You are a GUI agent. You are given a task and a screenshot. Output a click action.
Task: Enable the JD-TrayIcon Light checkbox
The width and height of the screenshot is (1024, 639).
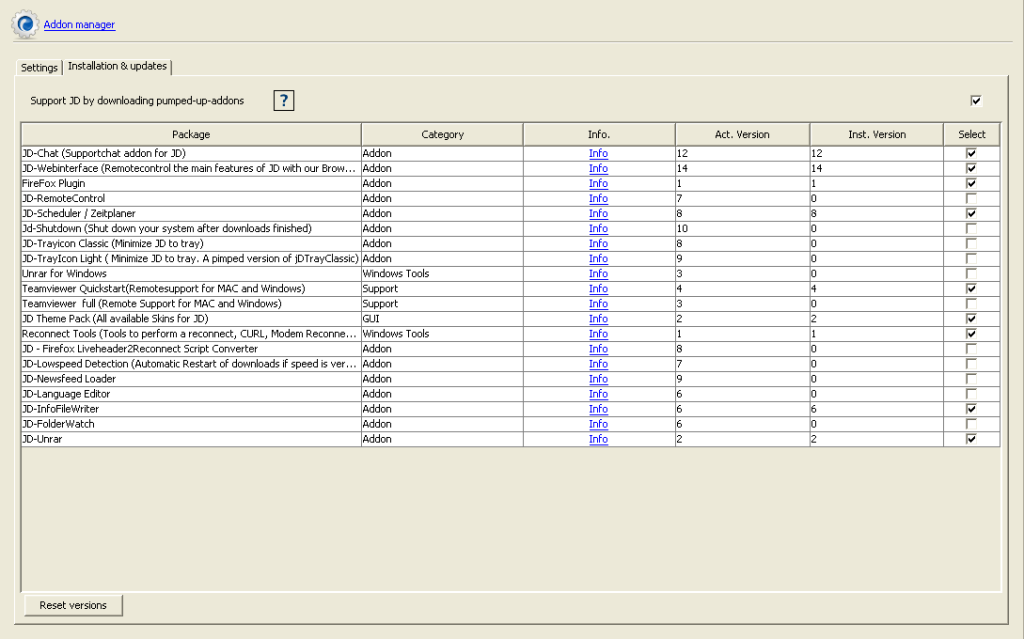(x=971, y=259)
